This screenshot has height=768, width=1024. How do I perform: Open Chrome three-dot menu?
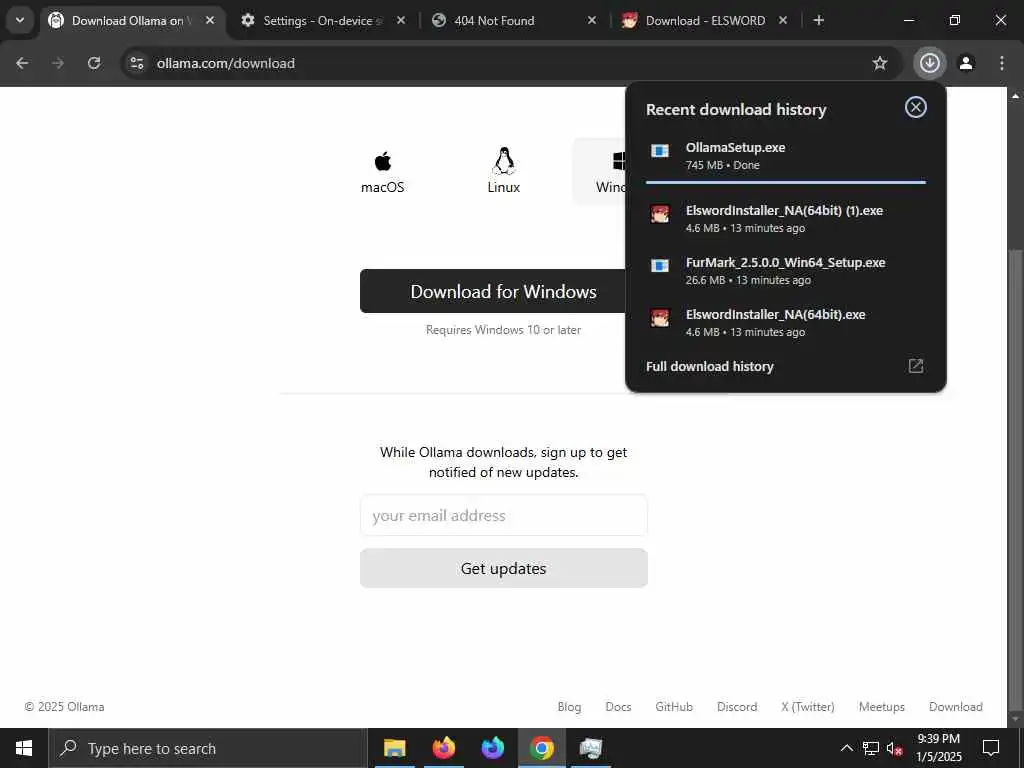tap(1002, 63)
